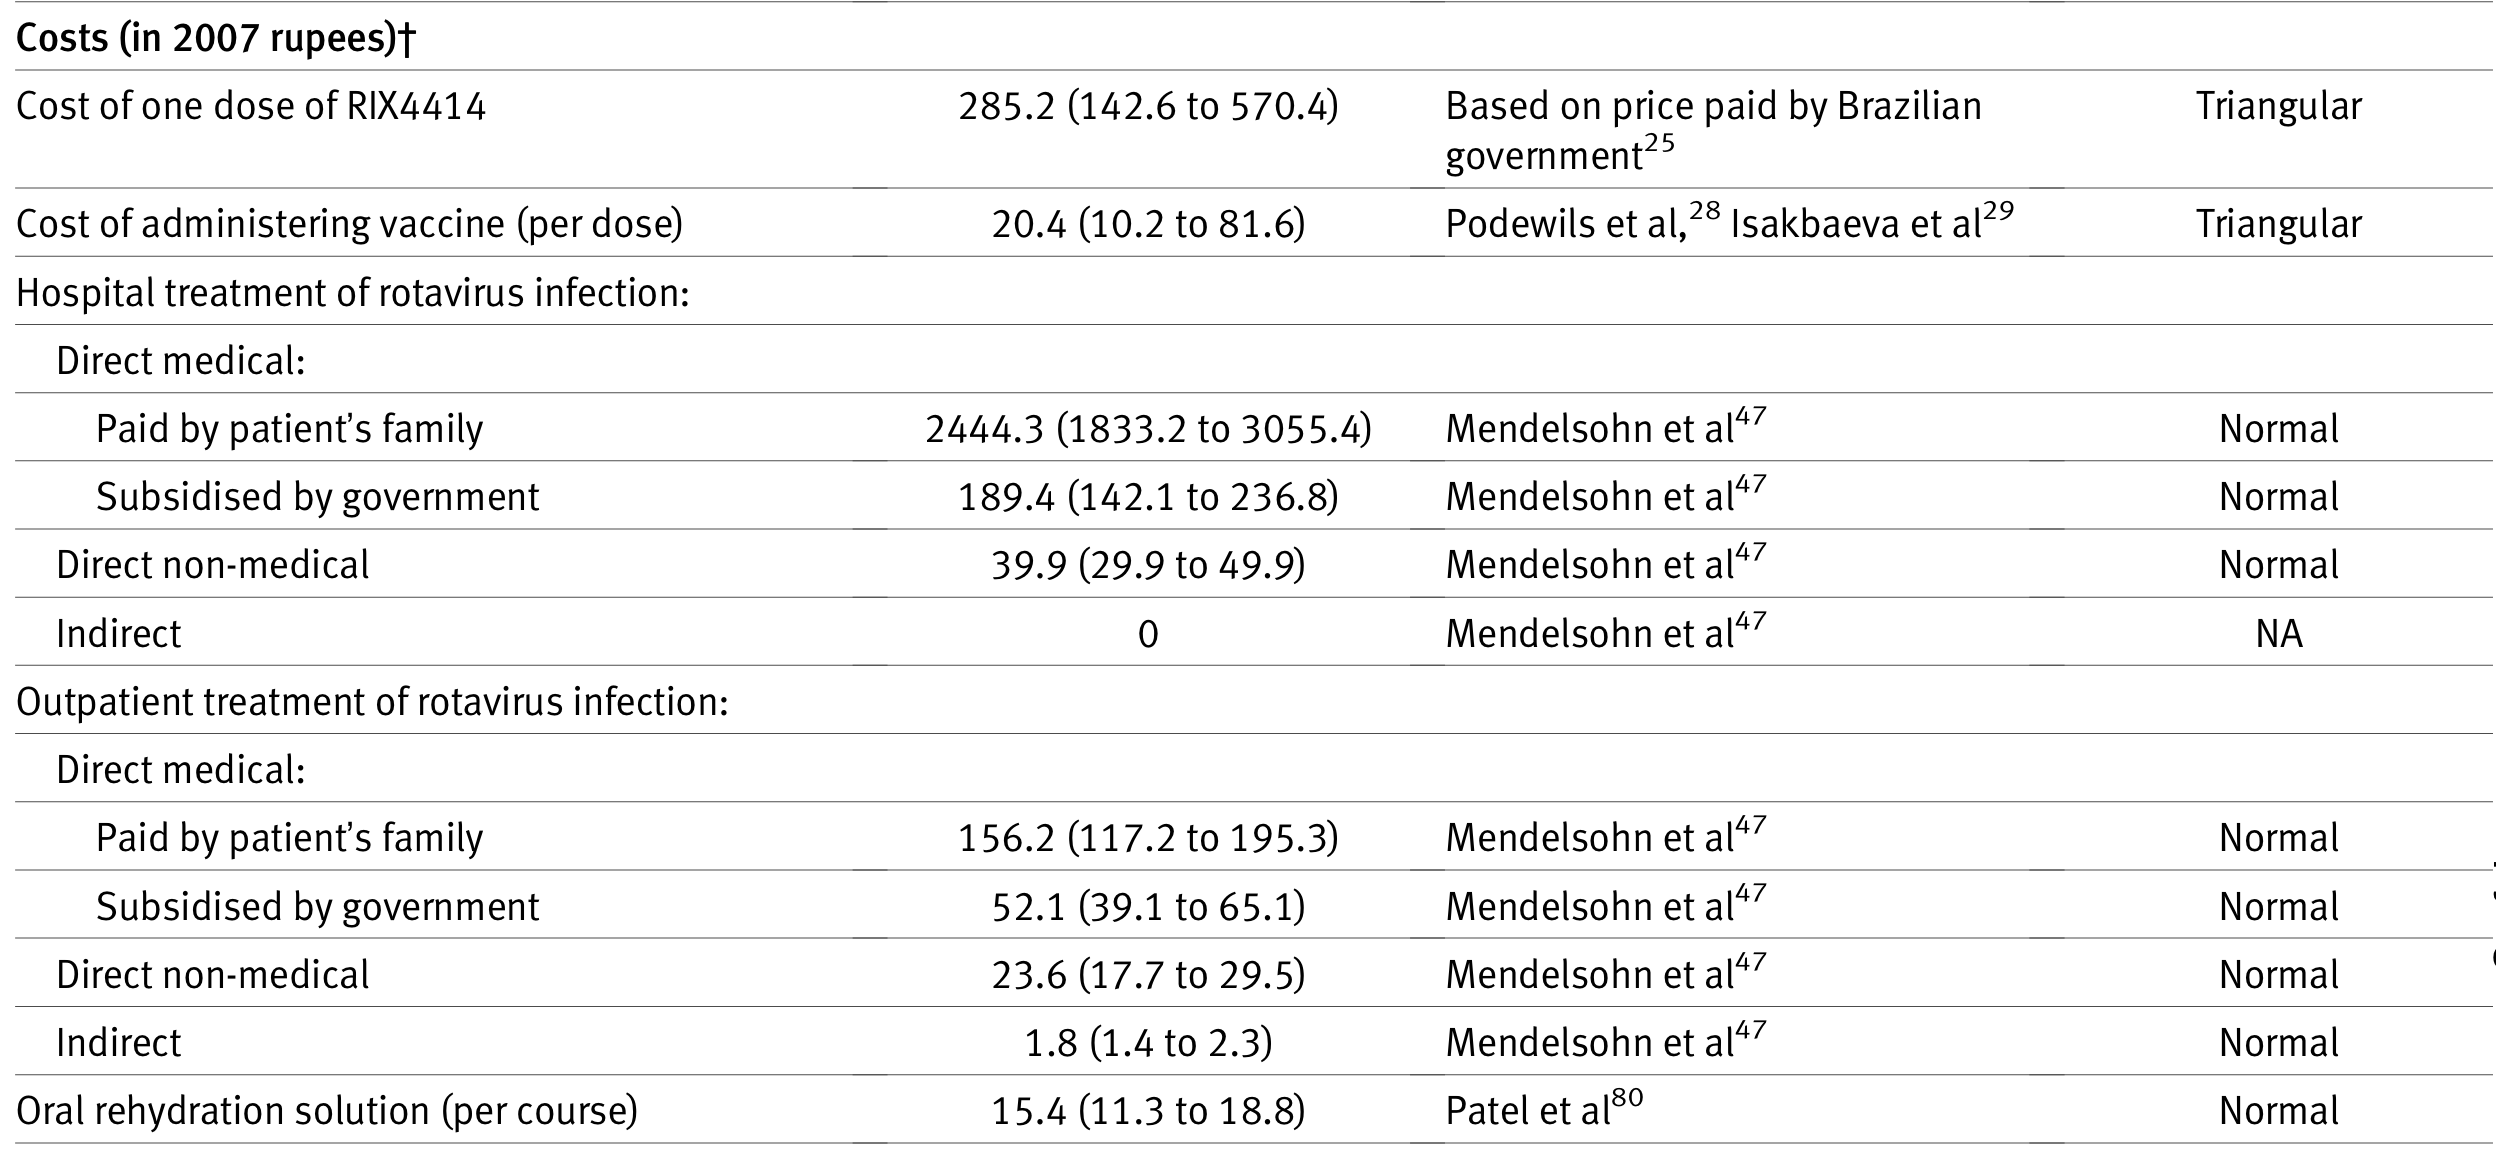2496x1152 pixels.
Task: Click the value 156.2 (117.2 to 195.3)
Action: pos(1148,838)
